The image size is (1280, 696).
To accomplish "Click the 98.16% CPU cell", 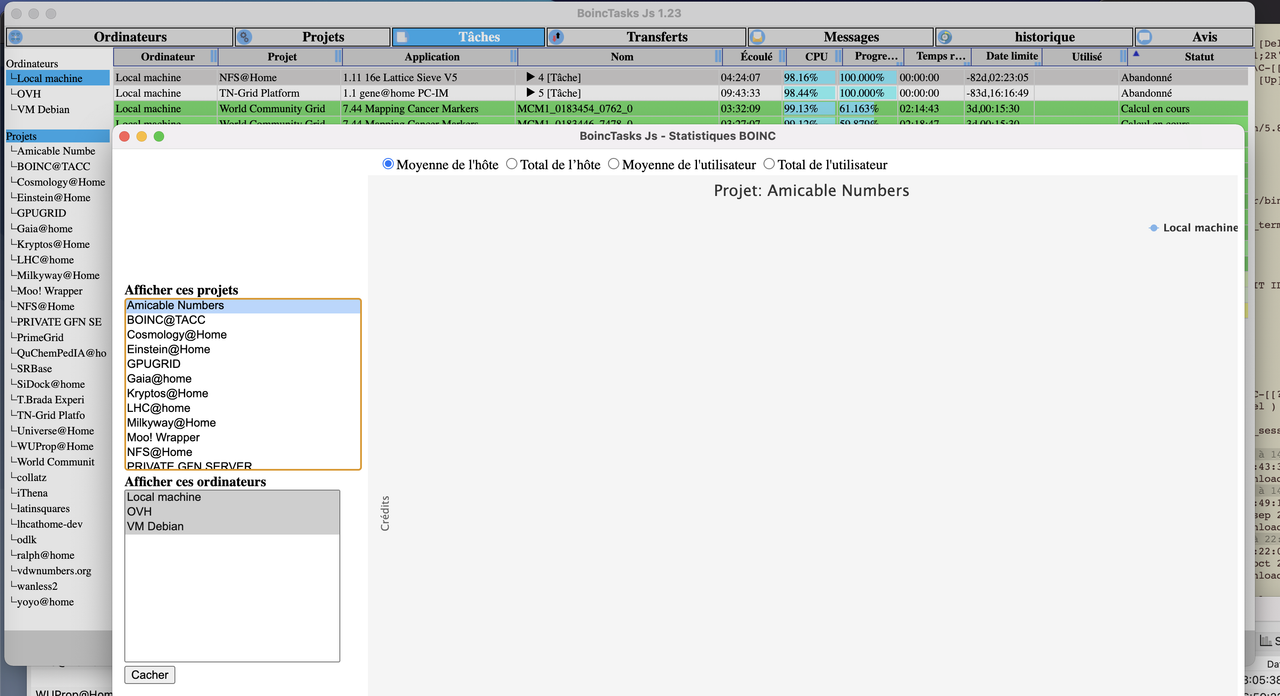I will tap(808, 77).
